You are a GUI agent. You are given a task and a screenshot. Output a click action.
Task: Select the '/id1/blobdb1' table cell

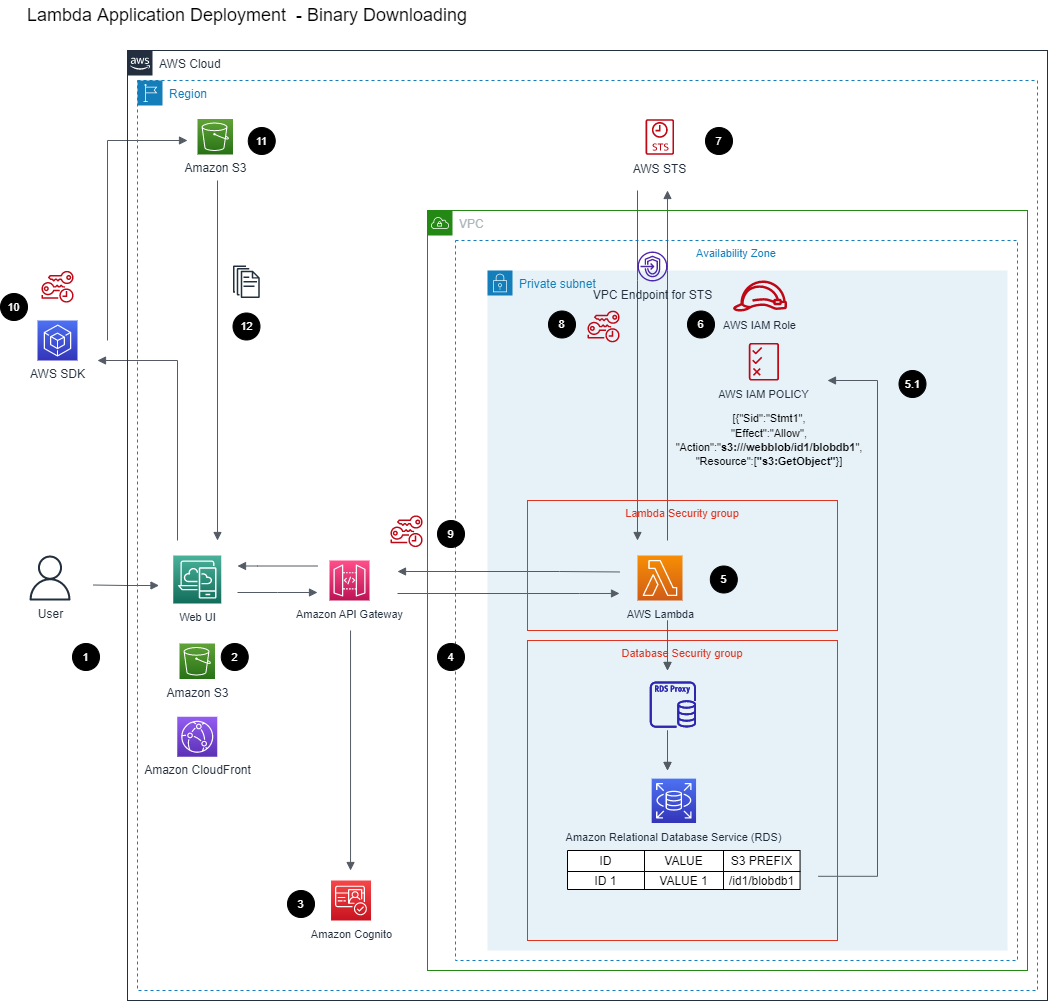(x=762, y=881)
